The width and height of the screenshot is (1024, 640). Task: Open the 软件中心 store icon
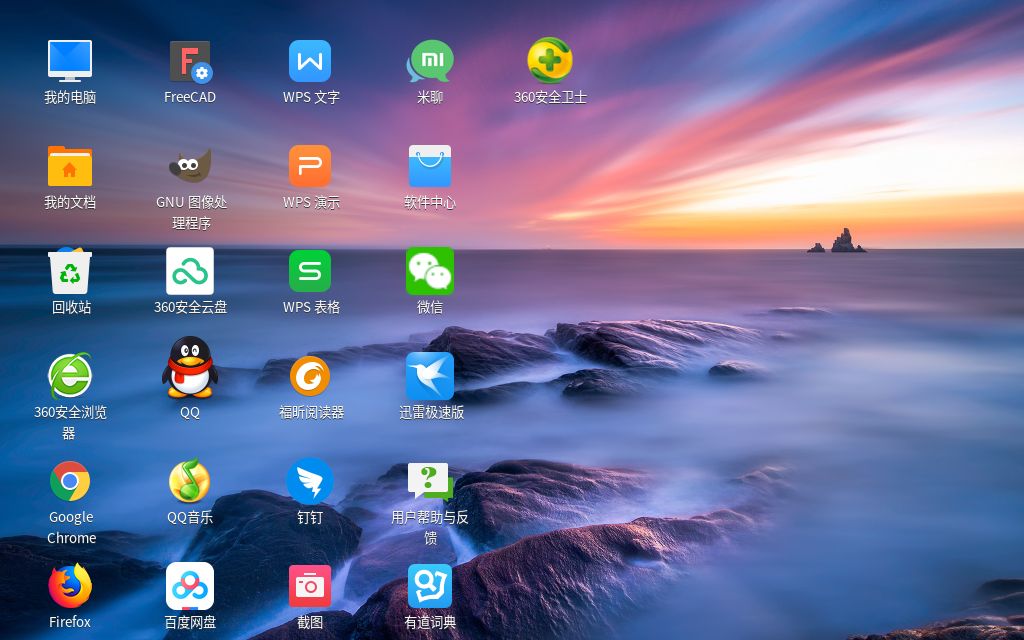coord(430,166)
